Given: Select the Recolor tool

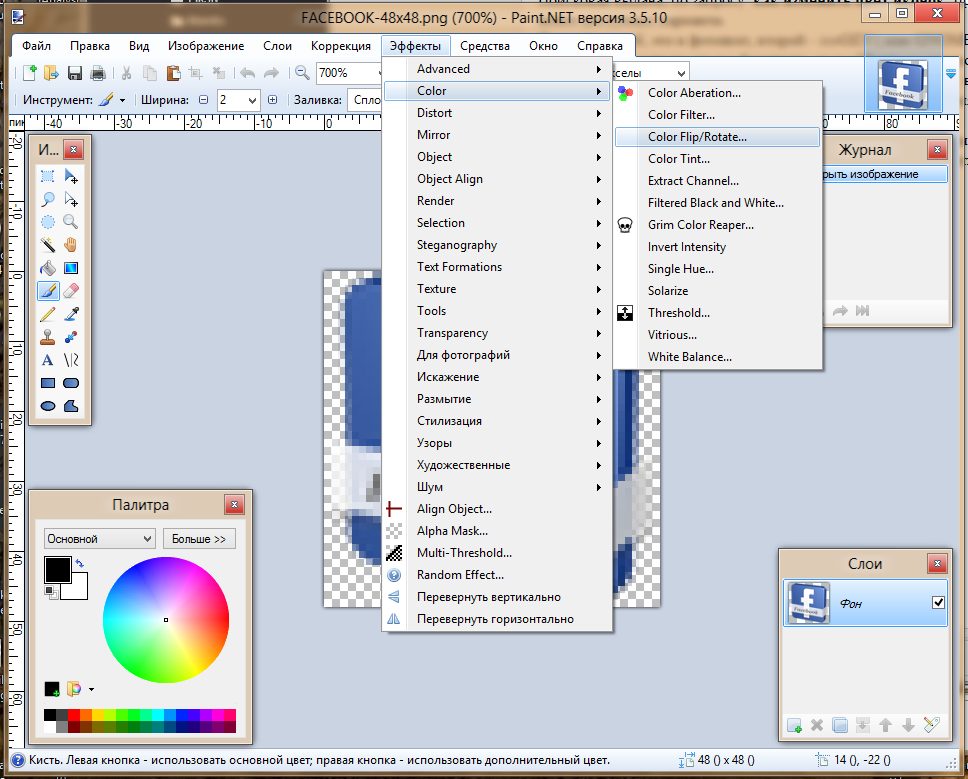Looking at the screenshot, I should click(71, 337).
